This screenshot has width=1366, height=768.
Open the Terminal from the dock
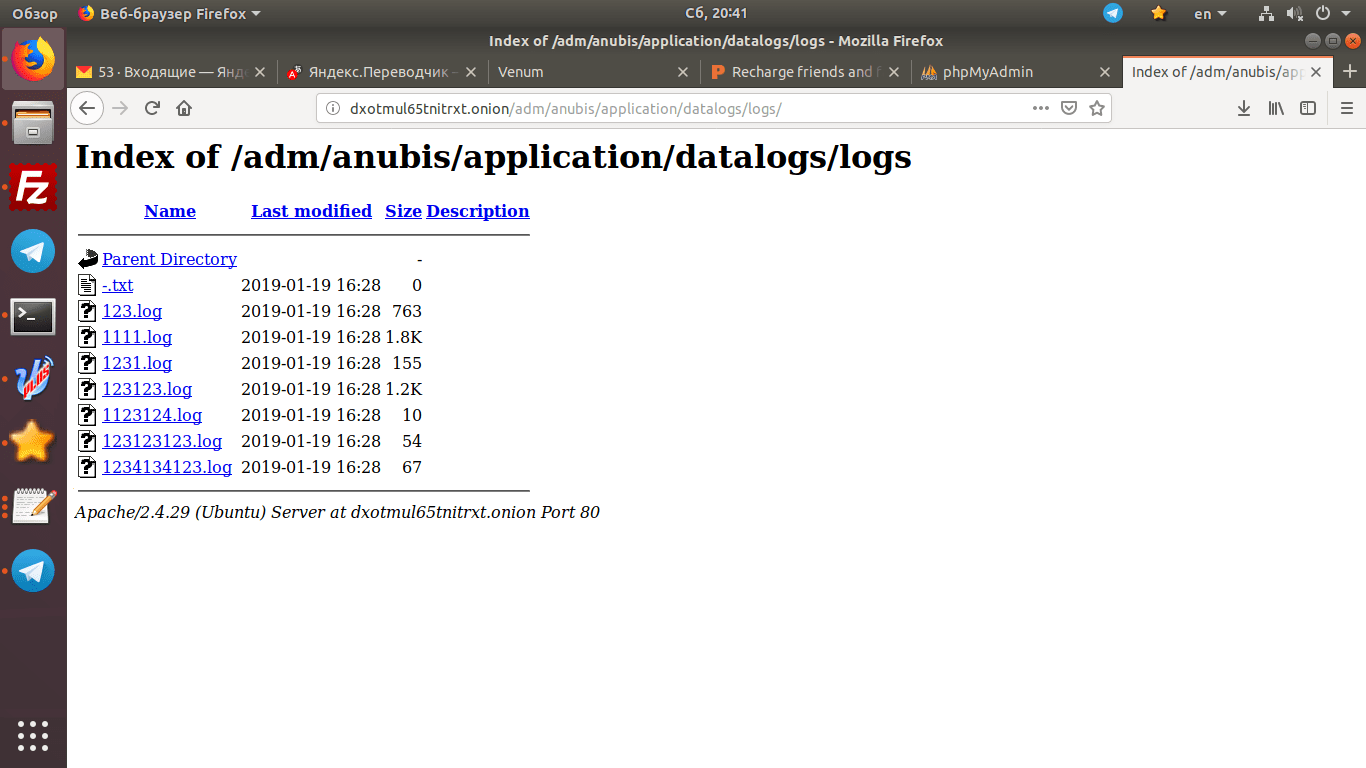33,316
